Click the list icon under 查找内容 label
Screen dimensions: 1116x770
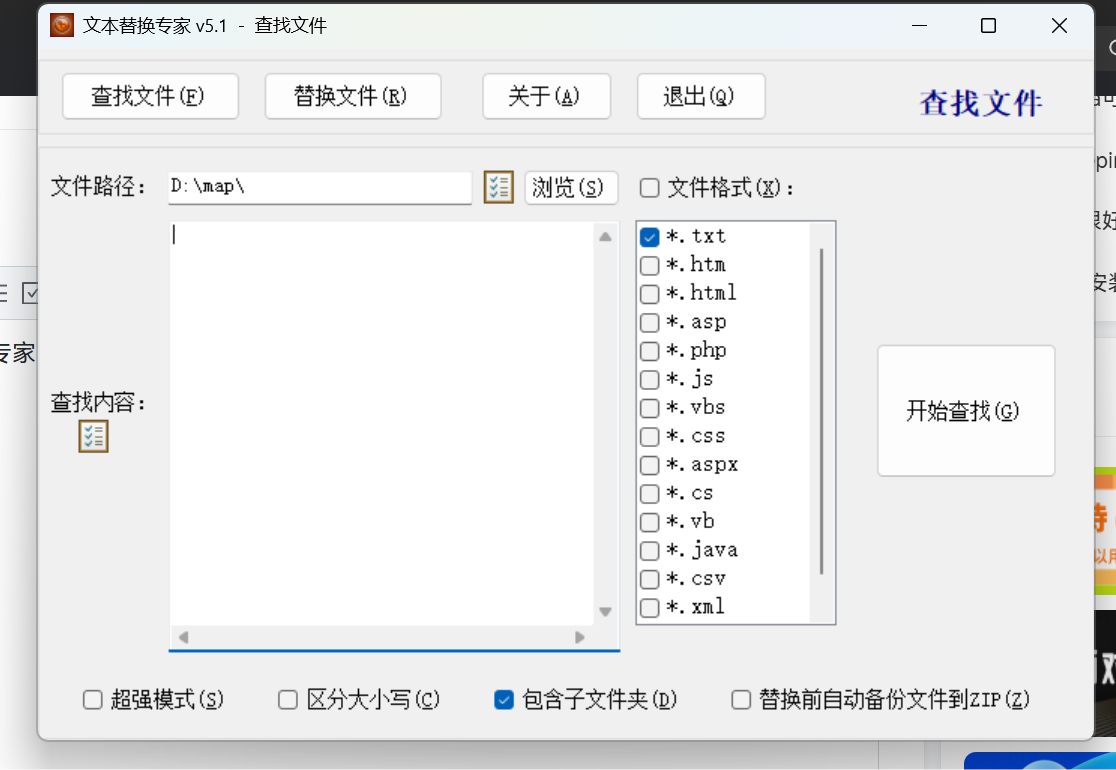tap(93, 436)
